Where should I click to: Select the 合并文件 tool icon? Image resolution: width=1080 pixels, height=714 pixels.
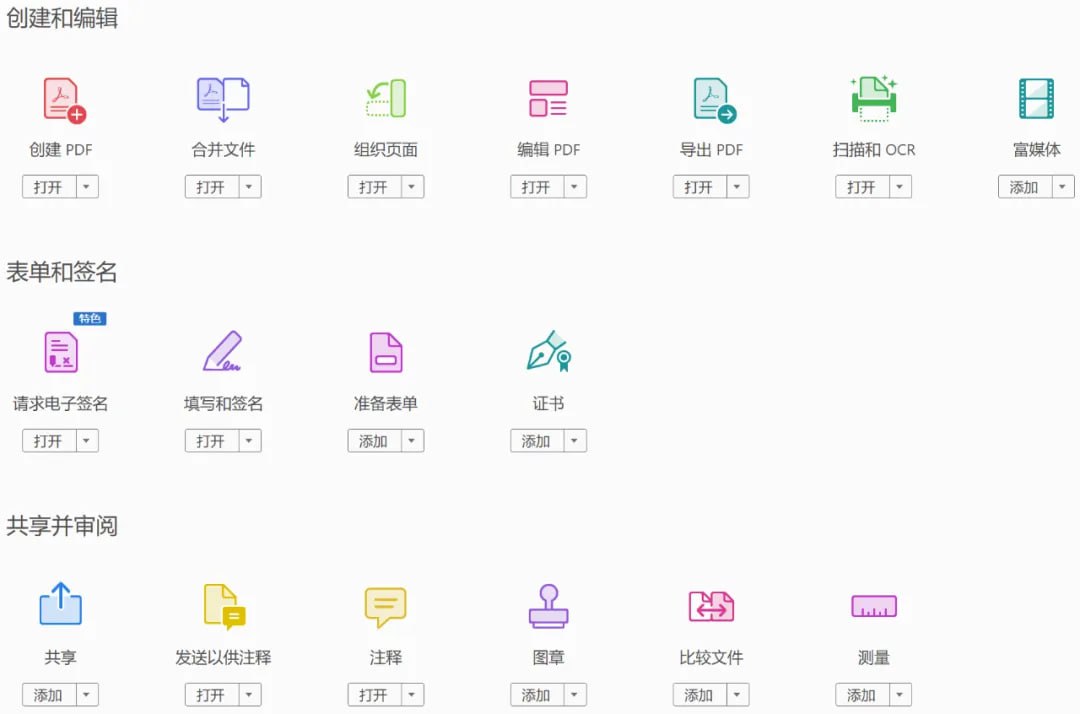(x=223, y=100)
